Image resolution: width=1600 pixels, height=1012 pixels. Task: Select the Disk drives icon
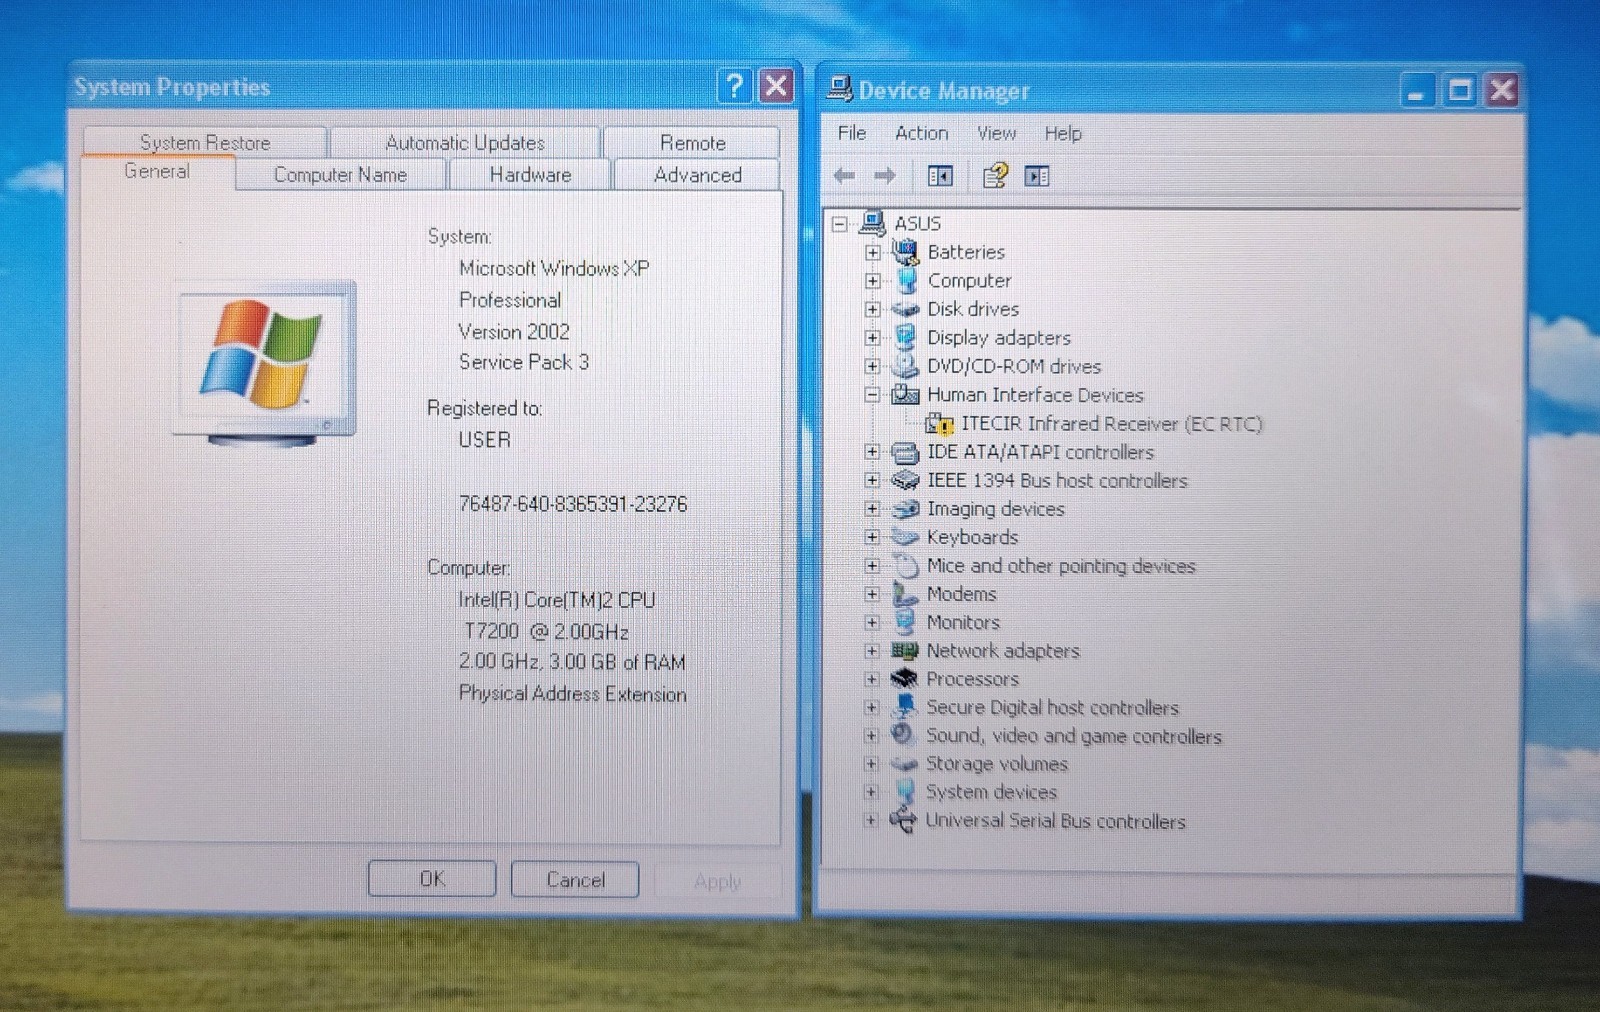pos(905,309)
